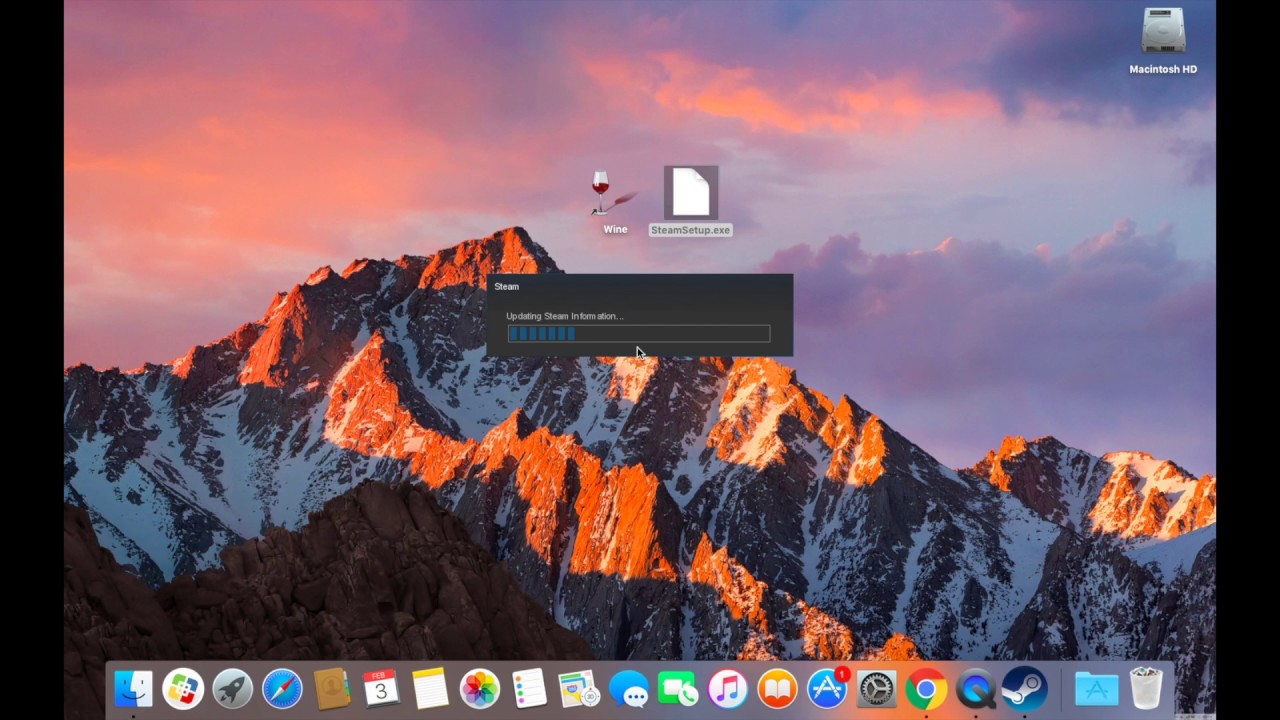
Task: Select the Wine desktop icon
Action: (612, 202)
